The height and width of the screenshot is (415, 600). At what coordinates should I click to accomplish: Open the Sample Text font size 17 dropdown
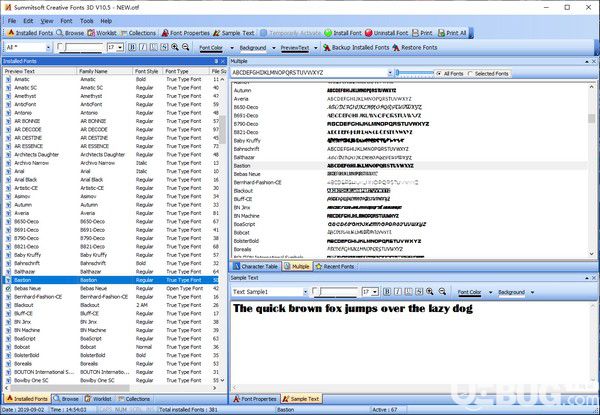tap(375, 292)
